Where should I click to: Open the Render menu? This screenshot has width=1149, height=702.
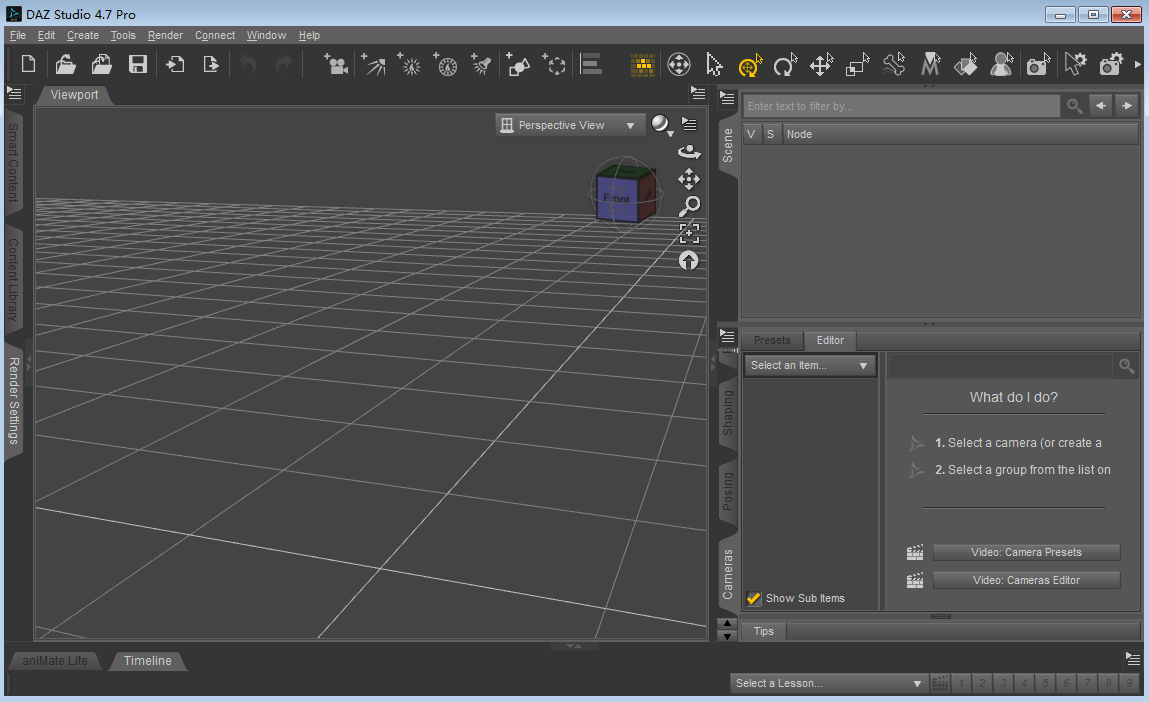[x=166, y=35]
